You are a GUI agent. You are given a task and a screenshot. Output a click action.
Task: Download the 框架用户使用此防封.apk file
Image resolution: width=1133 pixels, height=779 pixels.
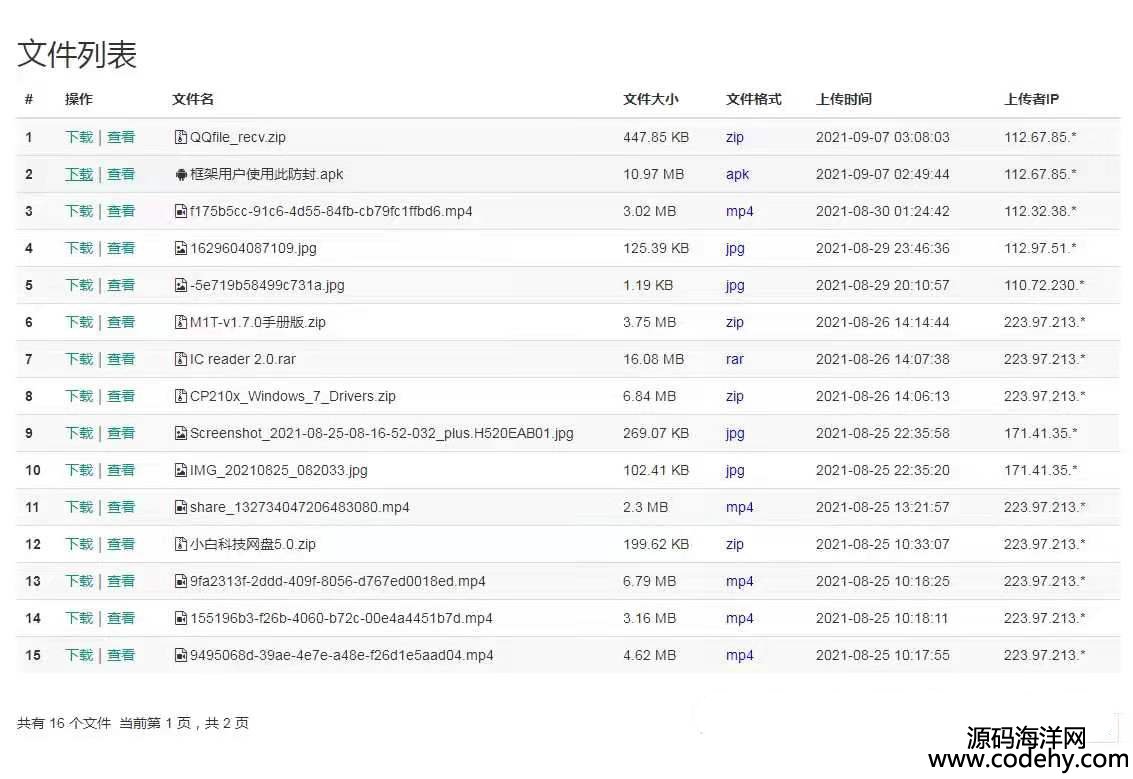79,174
